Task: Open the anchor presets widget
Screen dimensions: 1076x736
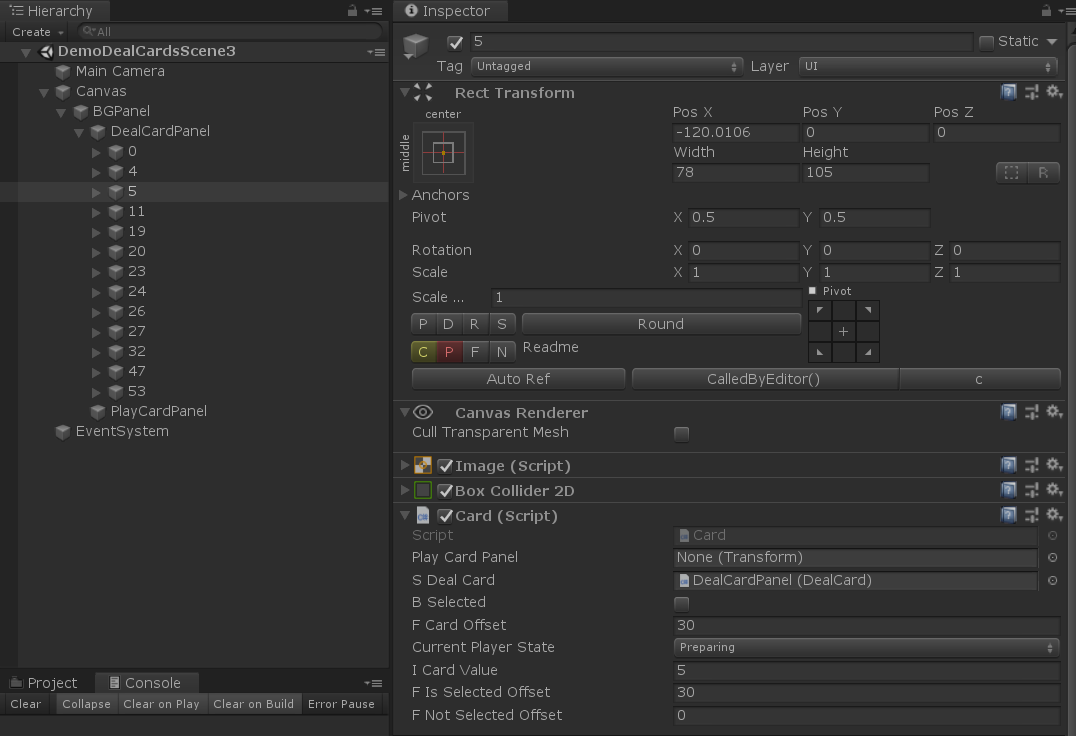Action: click(441, 152)
